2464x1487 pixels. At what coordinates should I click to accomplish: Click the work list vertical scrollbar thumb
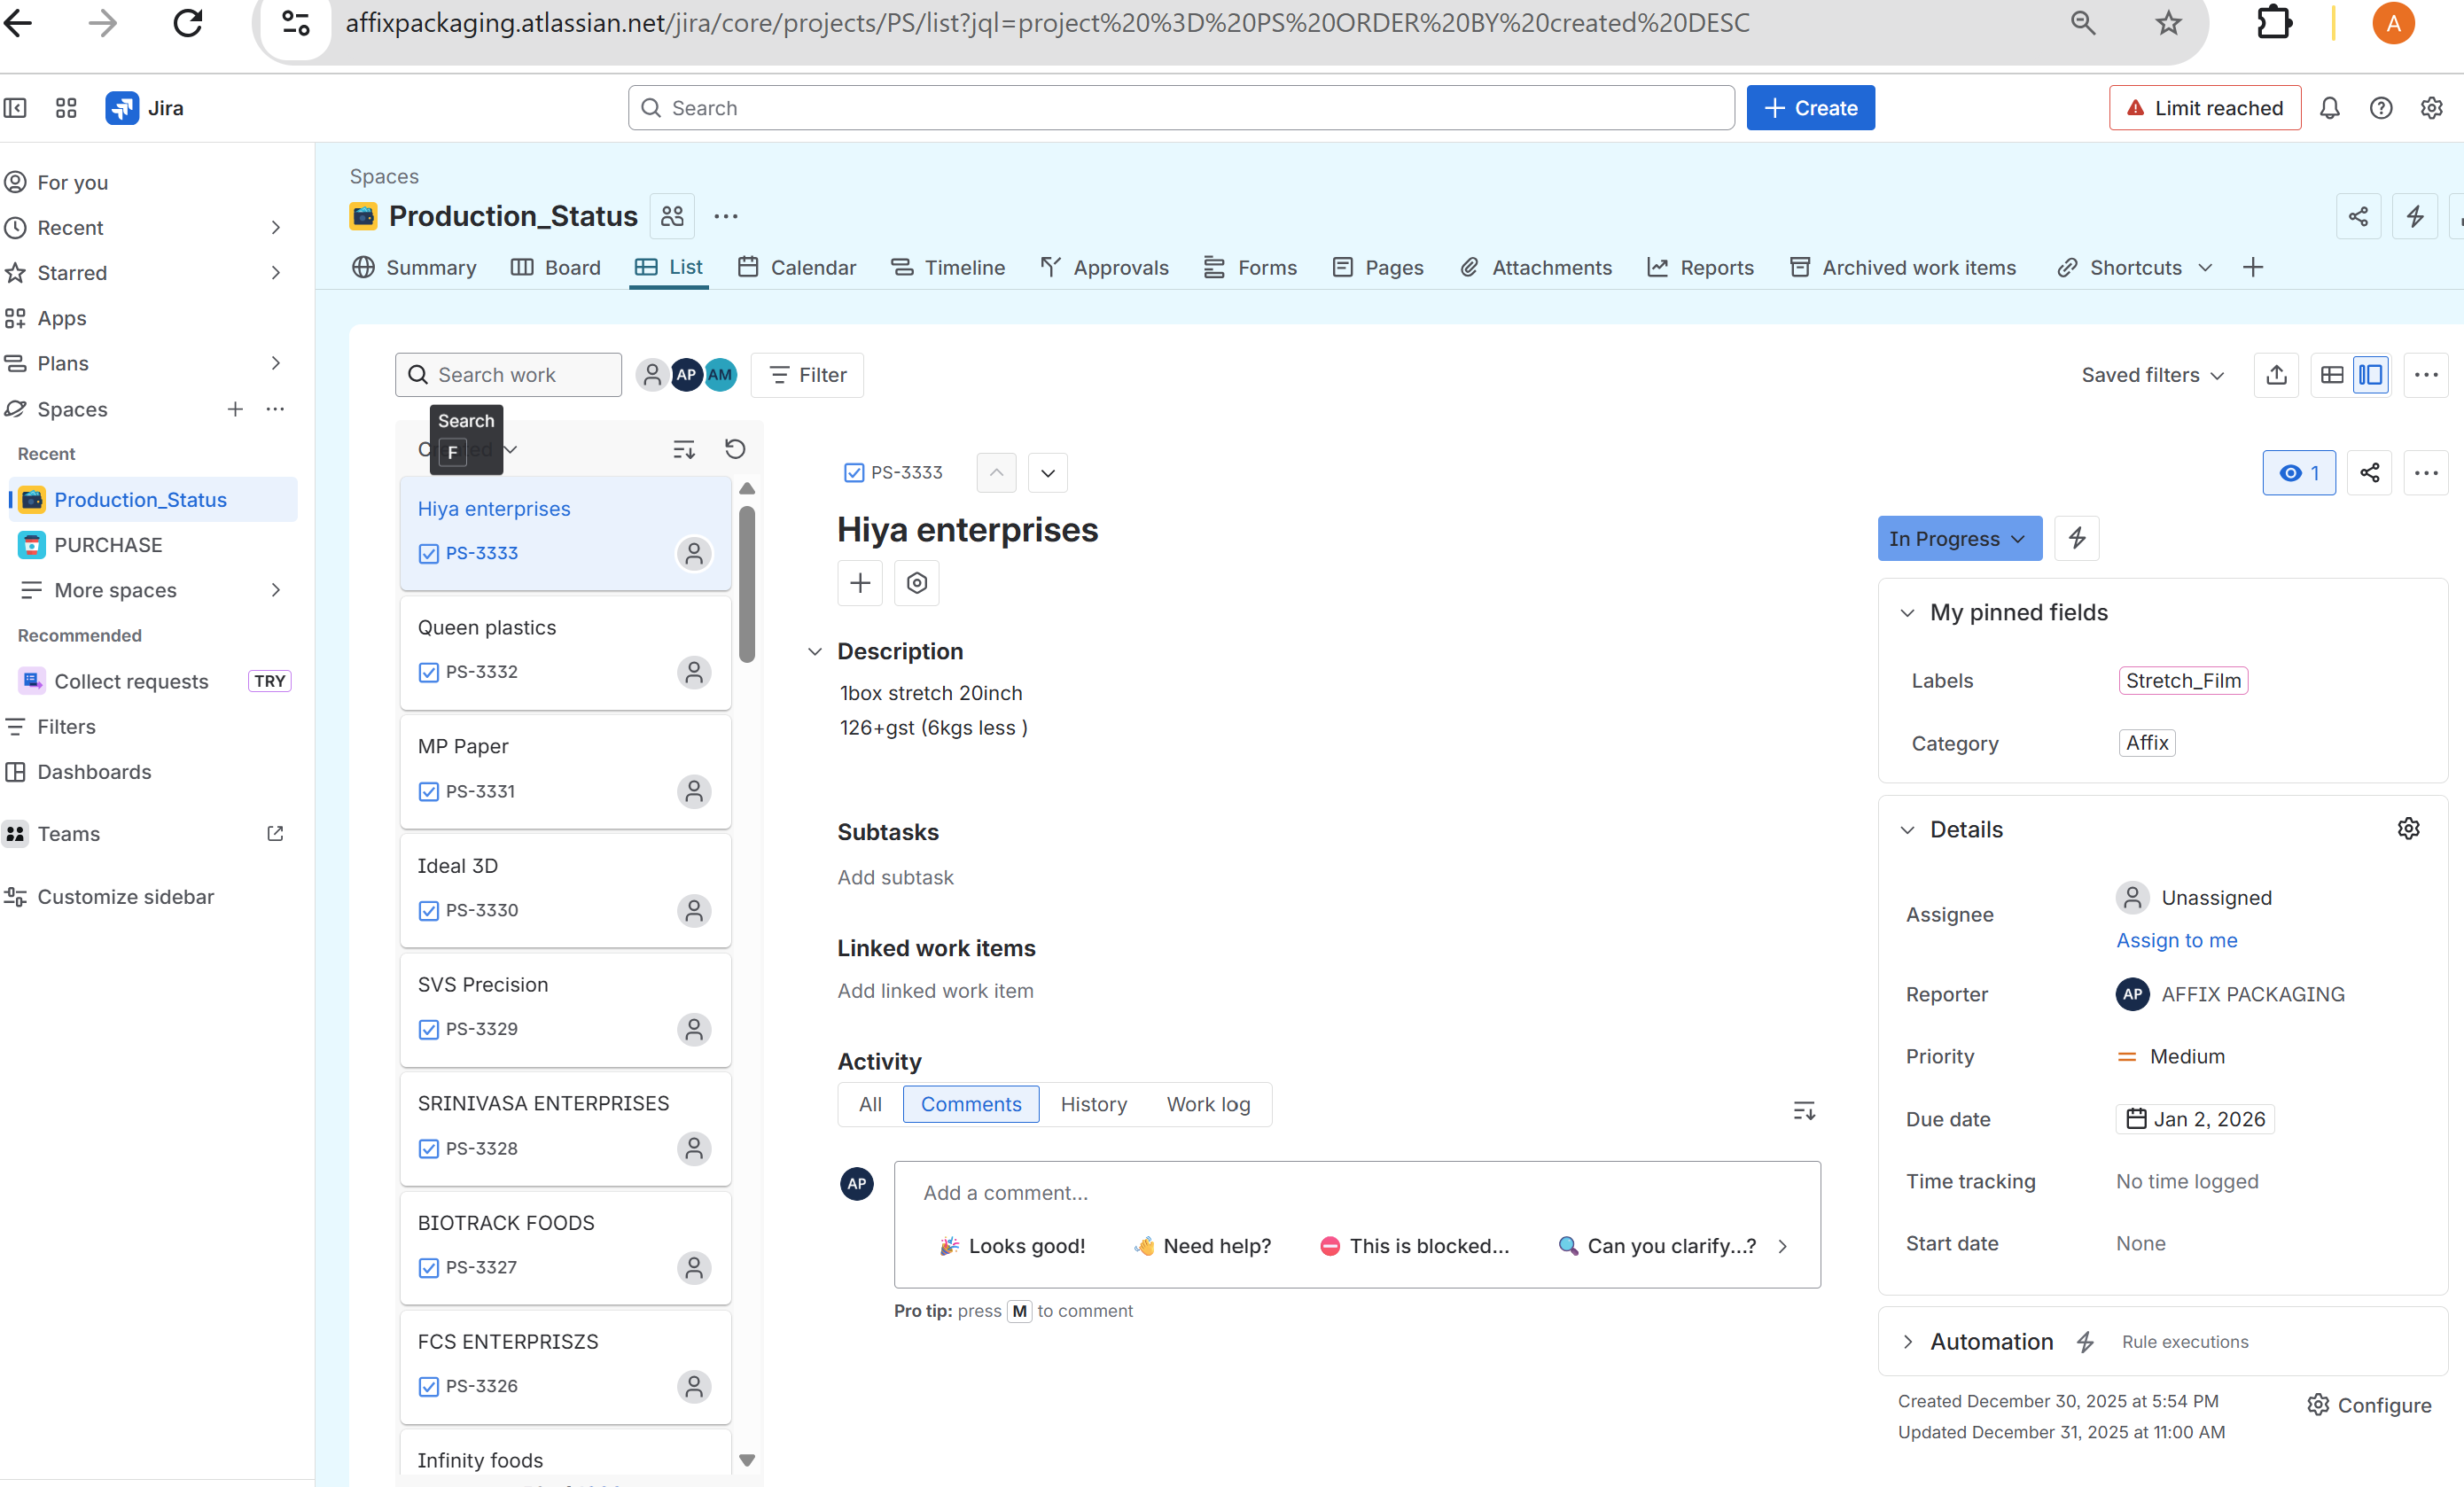746,584
